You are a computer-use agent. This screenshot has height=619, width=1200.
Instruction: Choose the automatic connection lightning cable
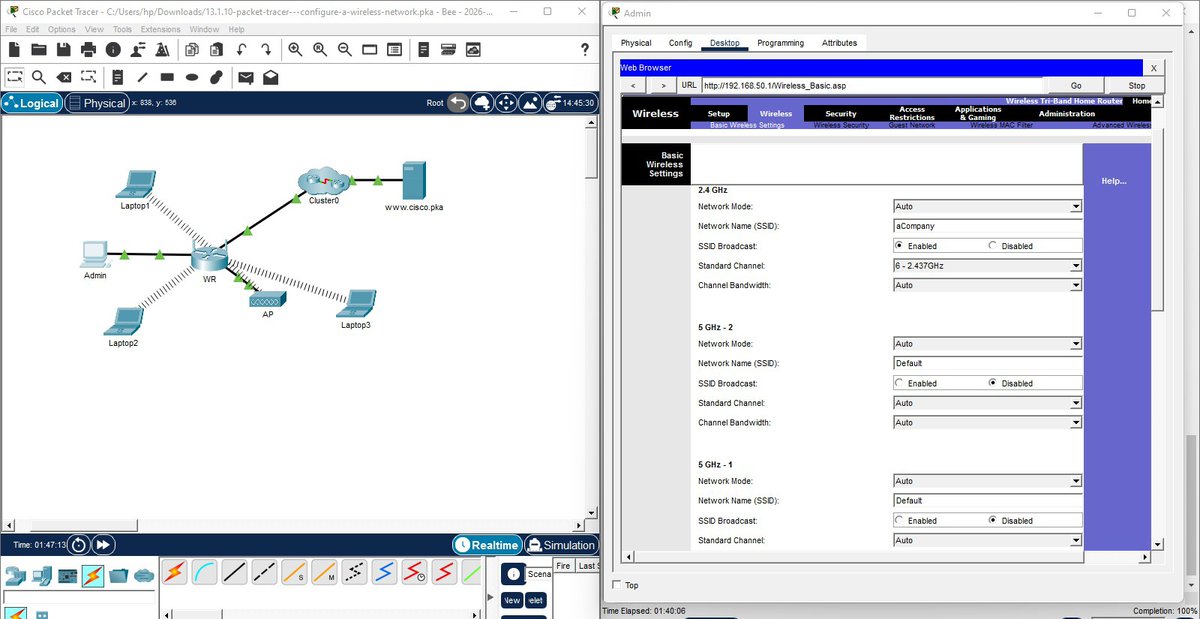[174, 572]
